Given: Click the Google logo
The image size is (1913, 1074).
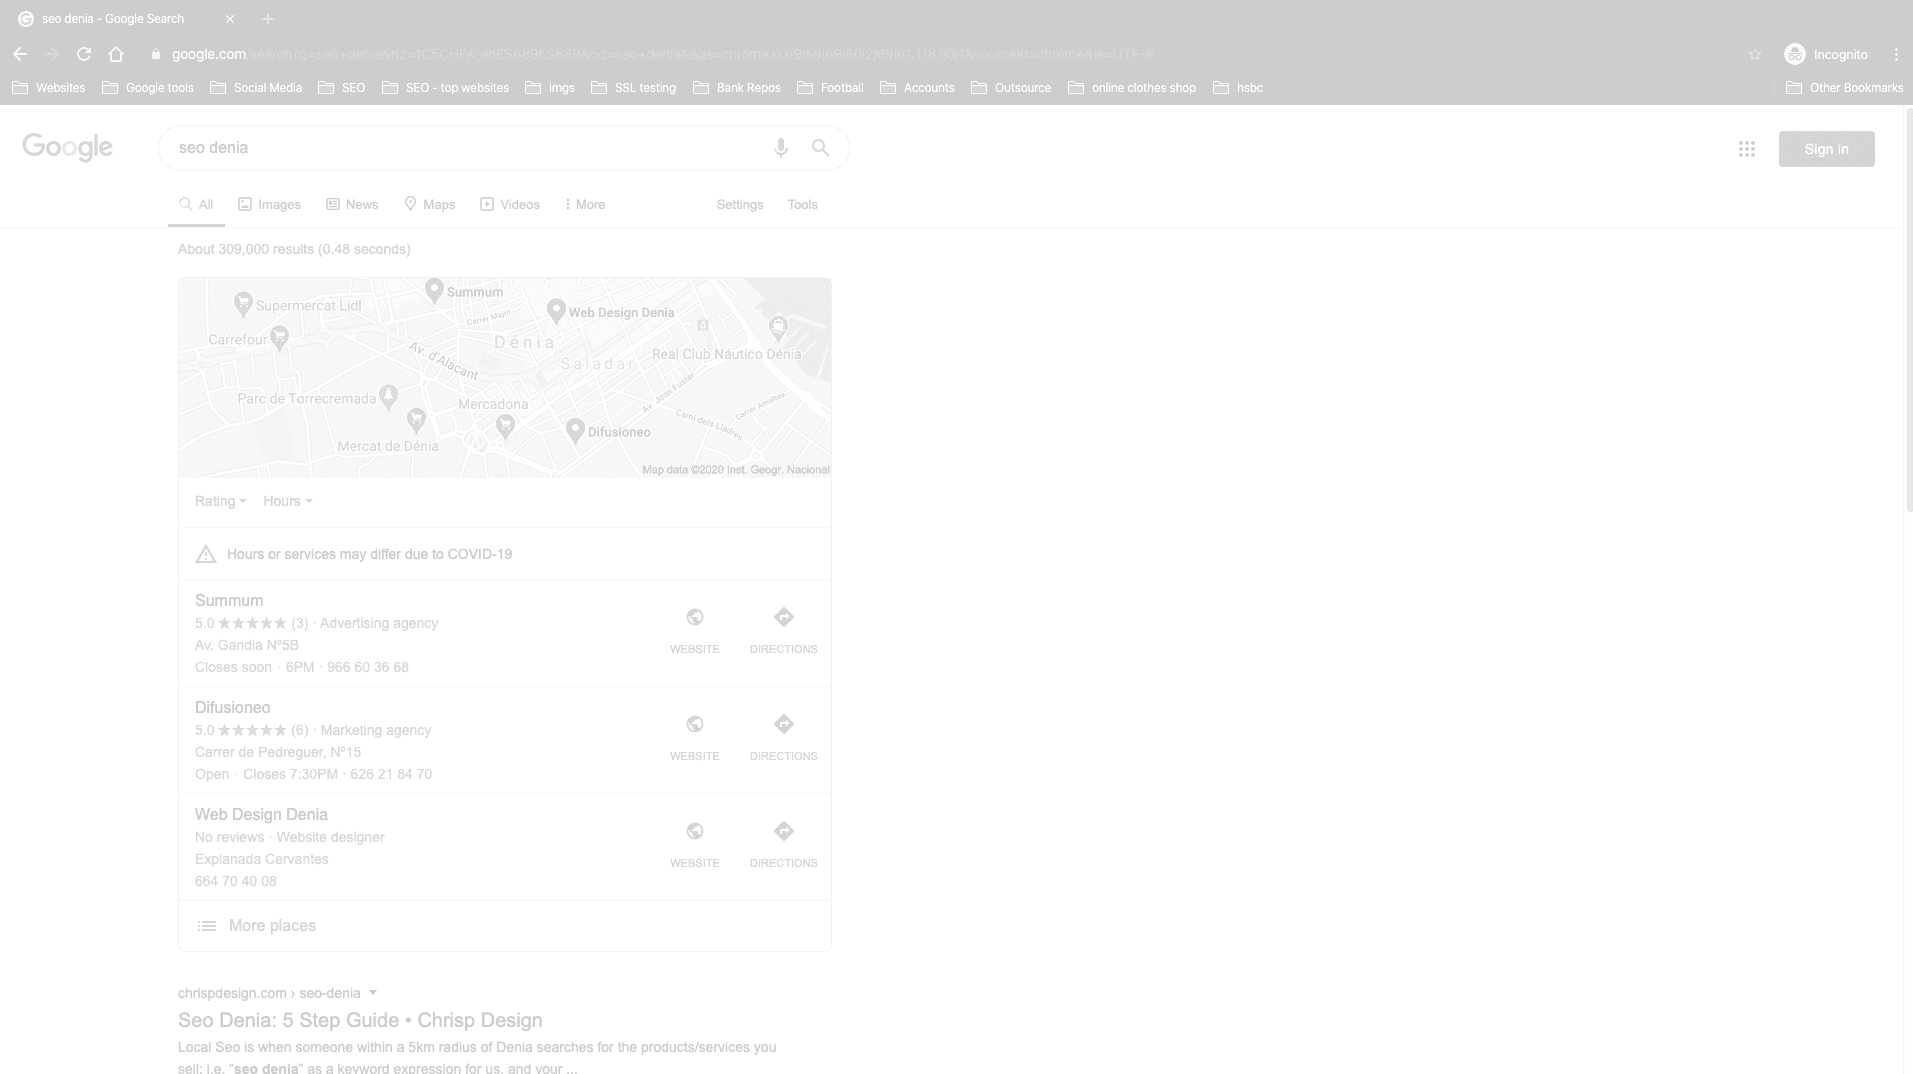Looking at the screenshot, I should tap(67, 147).
